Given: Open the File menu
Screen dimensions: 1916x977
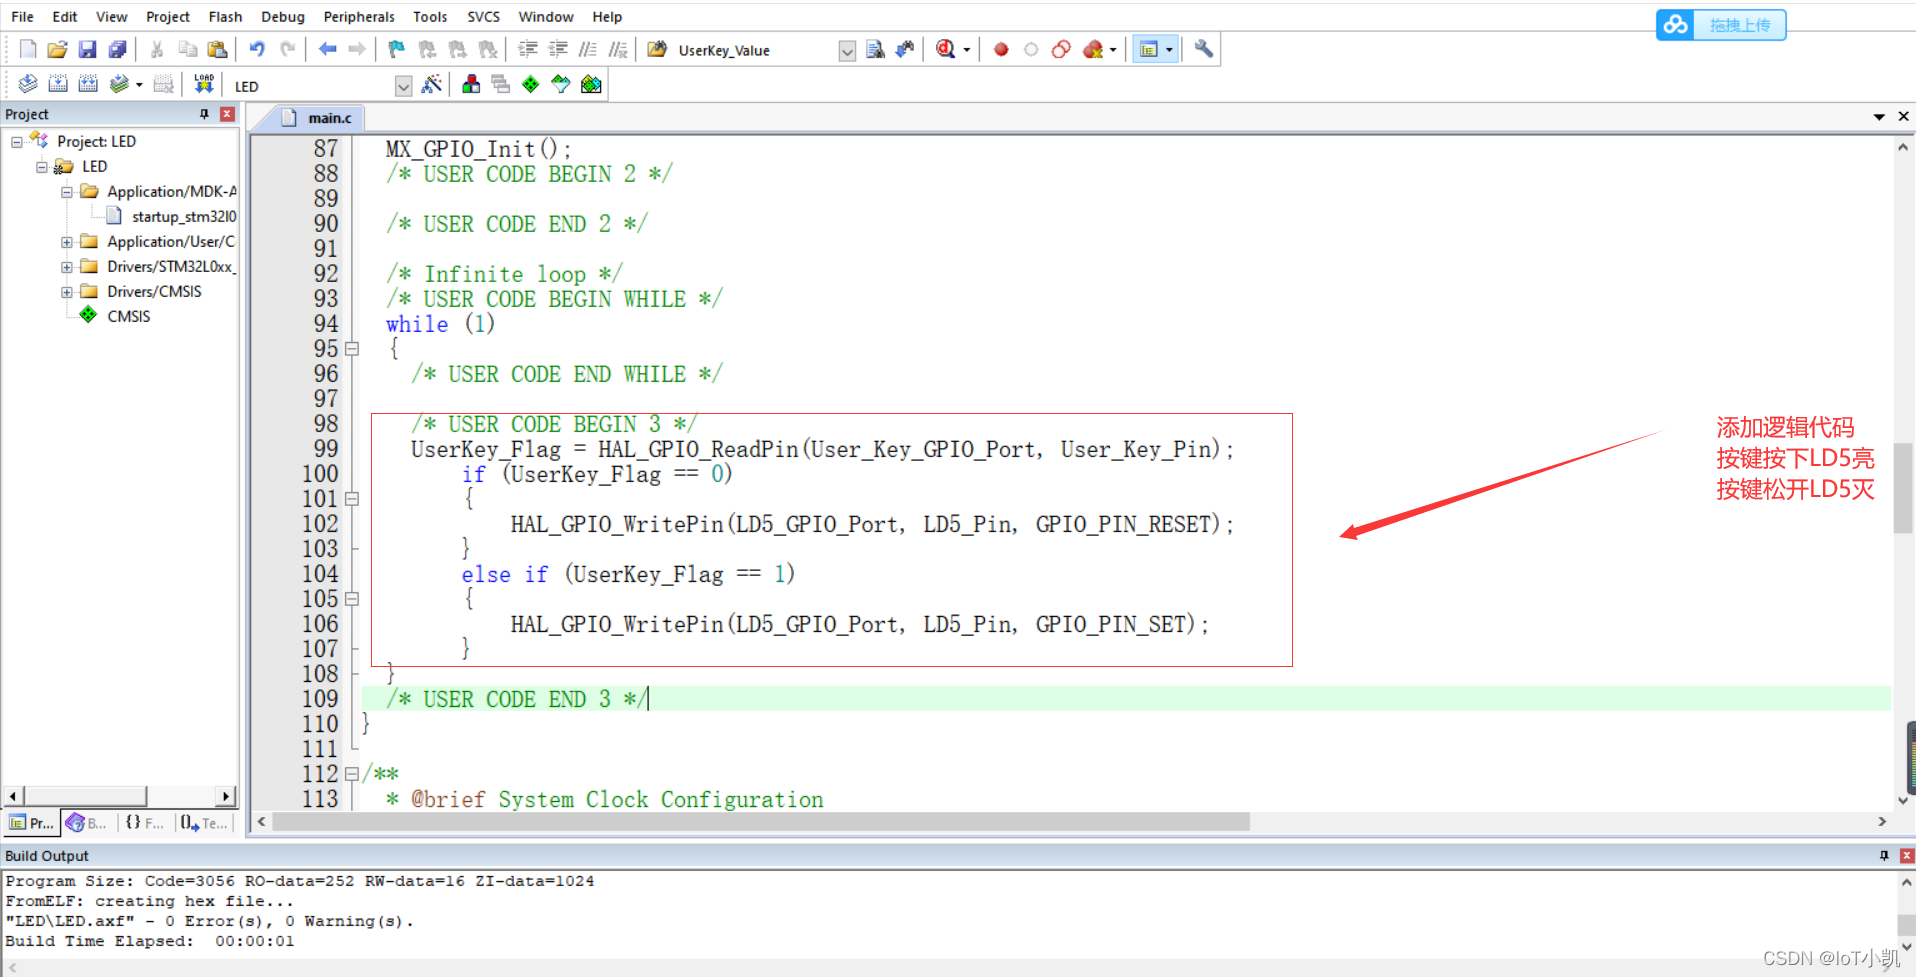Looking at the screenshot, I should pyautogui.click(x=22, y=16).
